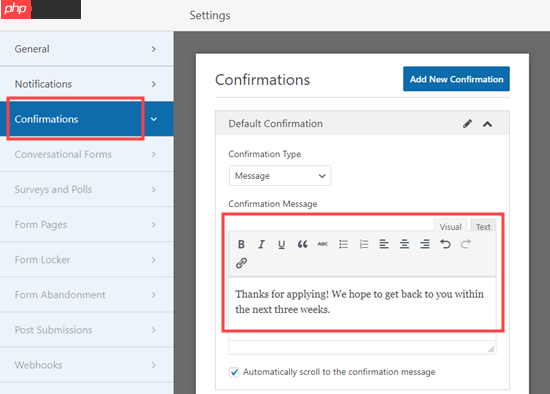The image size is (550, 394).
Task: Apply strikethrough with the ABC icon
Action: tap(322, 244)
